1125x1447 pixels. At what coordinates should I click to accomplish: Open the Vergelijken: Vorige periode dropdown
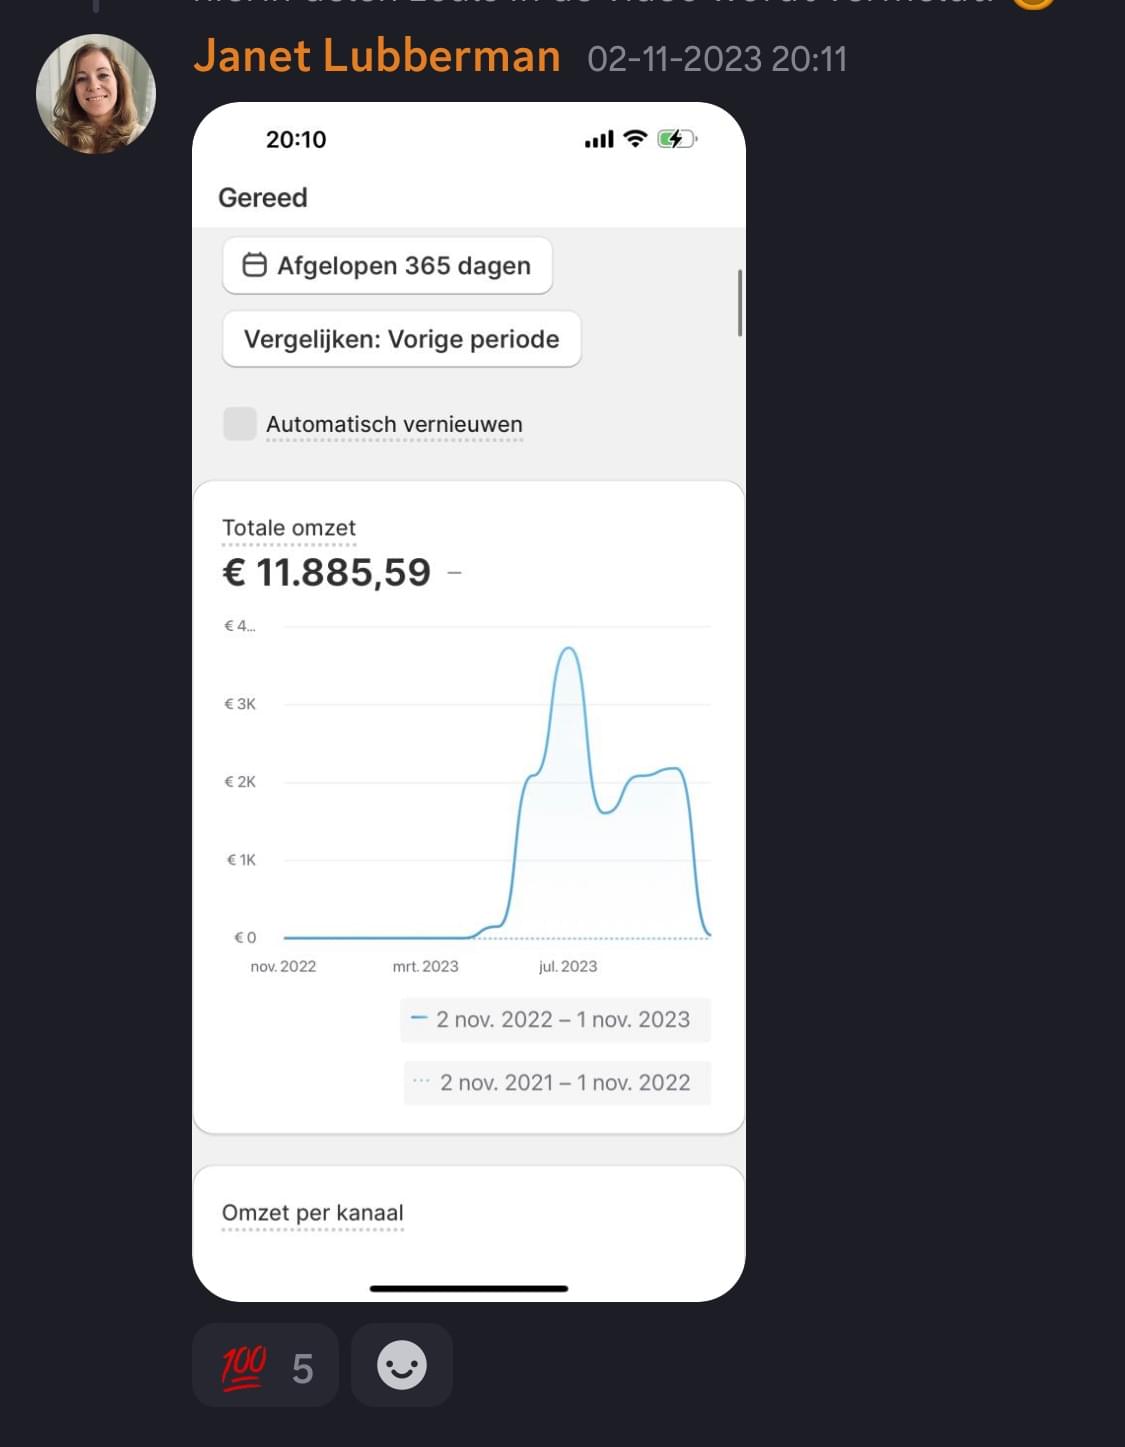pyautogui.click(x=401, y=340)
